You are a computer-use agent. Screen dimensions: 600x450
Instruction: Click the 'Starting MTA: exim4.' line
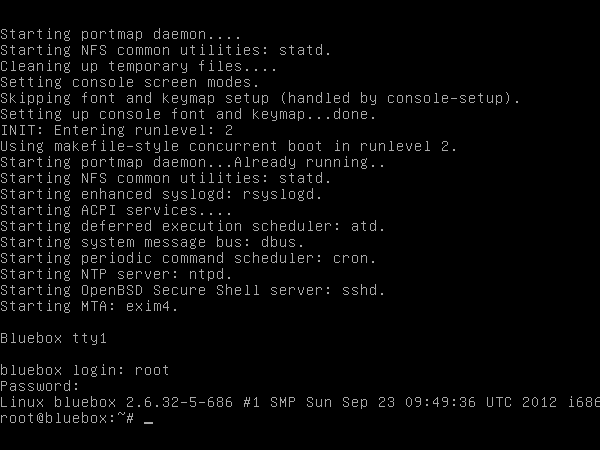(x=89, y=306)
